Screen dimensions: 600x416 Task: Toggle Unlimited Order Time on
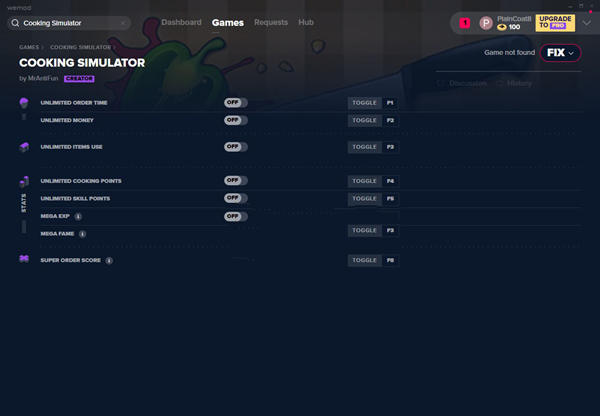point(236,103)
